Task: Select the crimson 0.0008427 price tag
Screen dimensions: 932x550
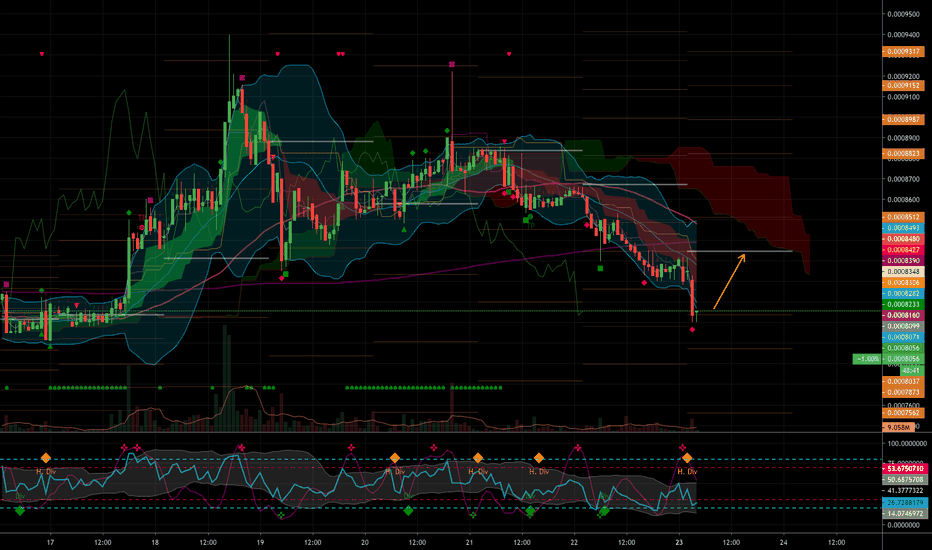Action: point(903,250)
